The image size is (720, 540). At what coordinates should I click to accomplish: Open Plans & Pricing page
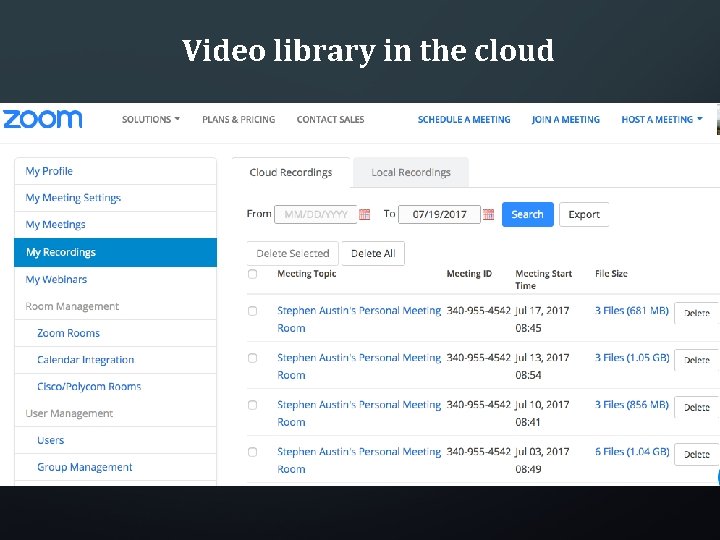pos(239,119)
